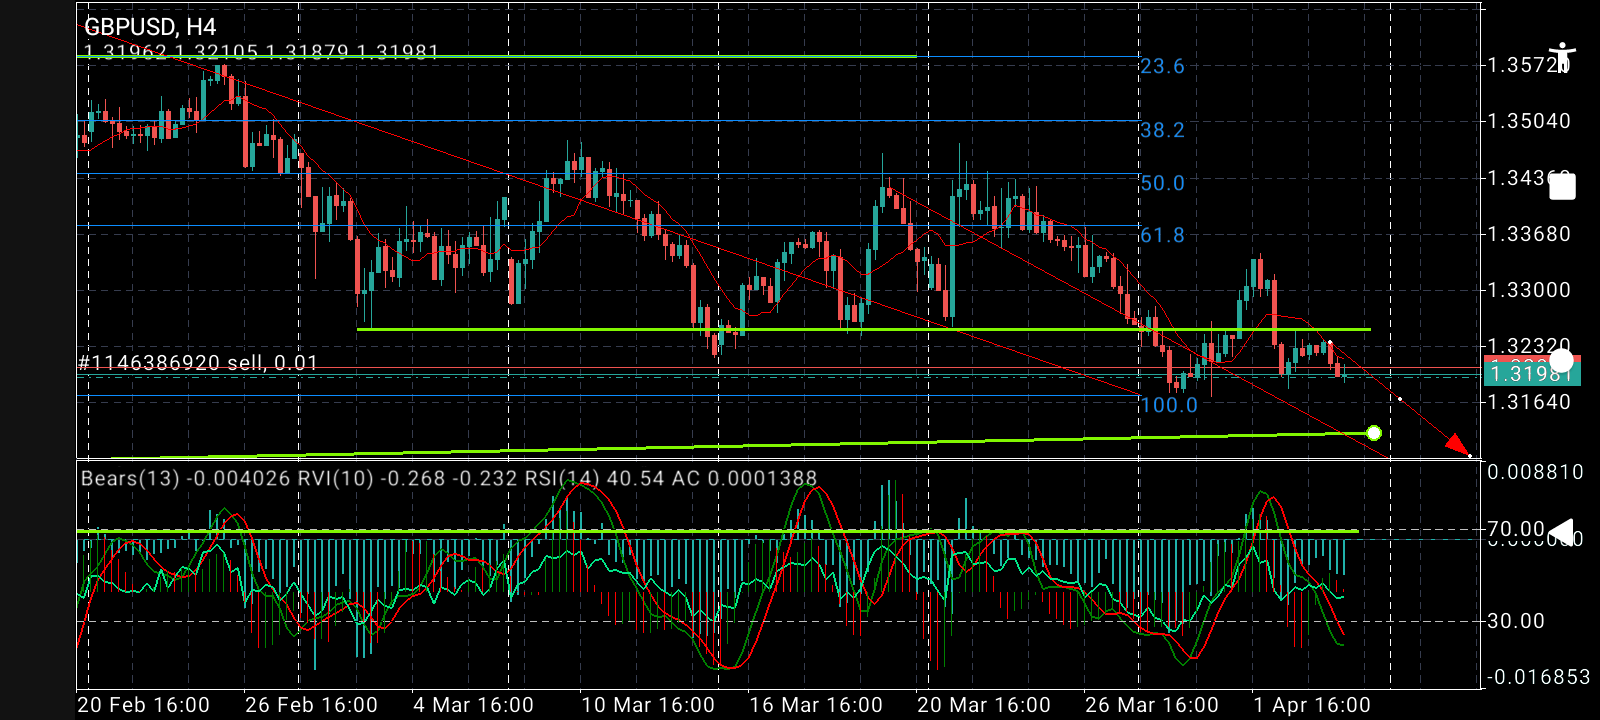Tap the 1.33000 price axis label
Image resolution: width=1600 pixels, height=720 pixels.
pos(1529,290)
